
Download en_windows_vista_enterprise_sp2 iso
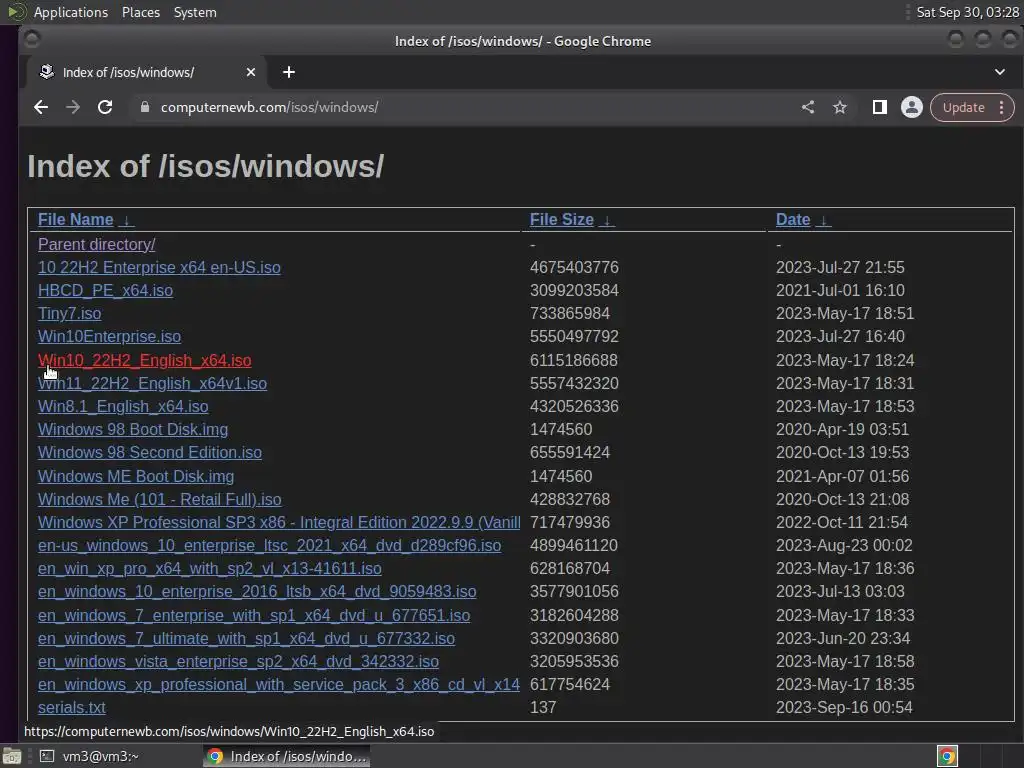(x=238, y=661)
